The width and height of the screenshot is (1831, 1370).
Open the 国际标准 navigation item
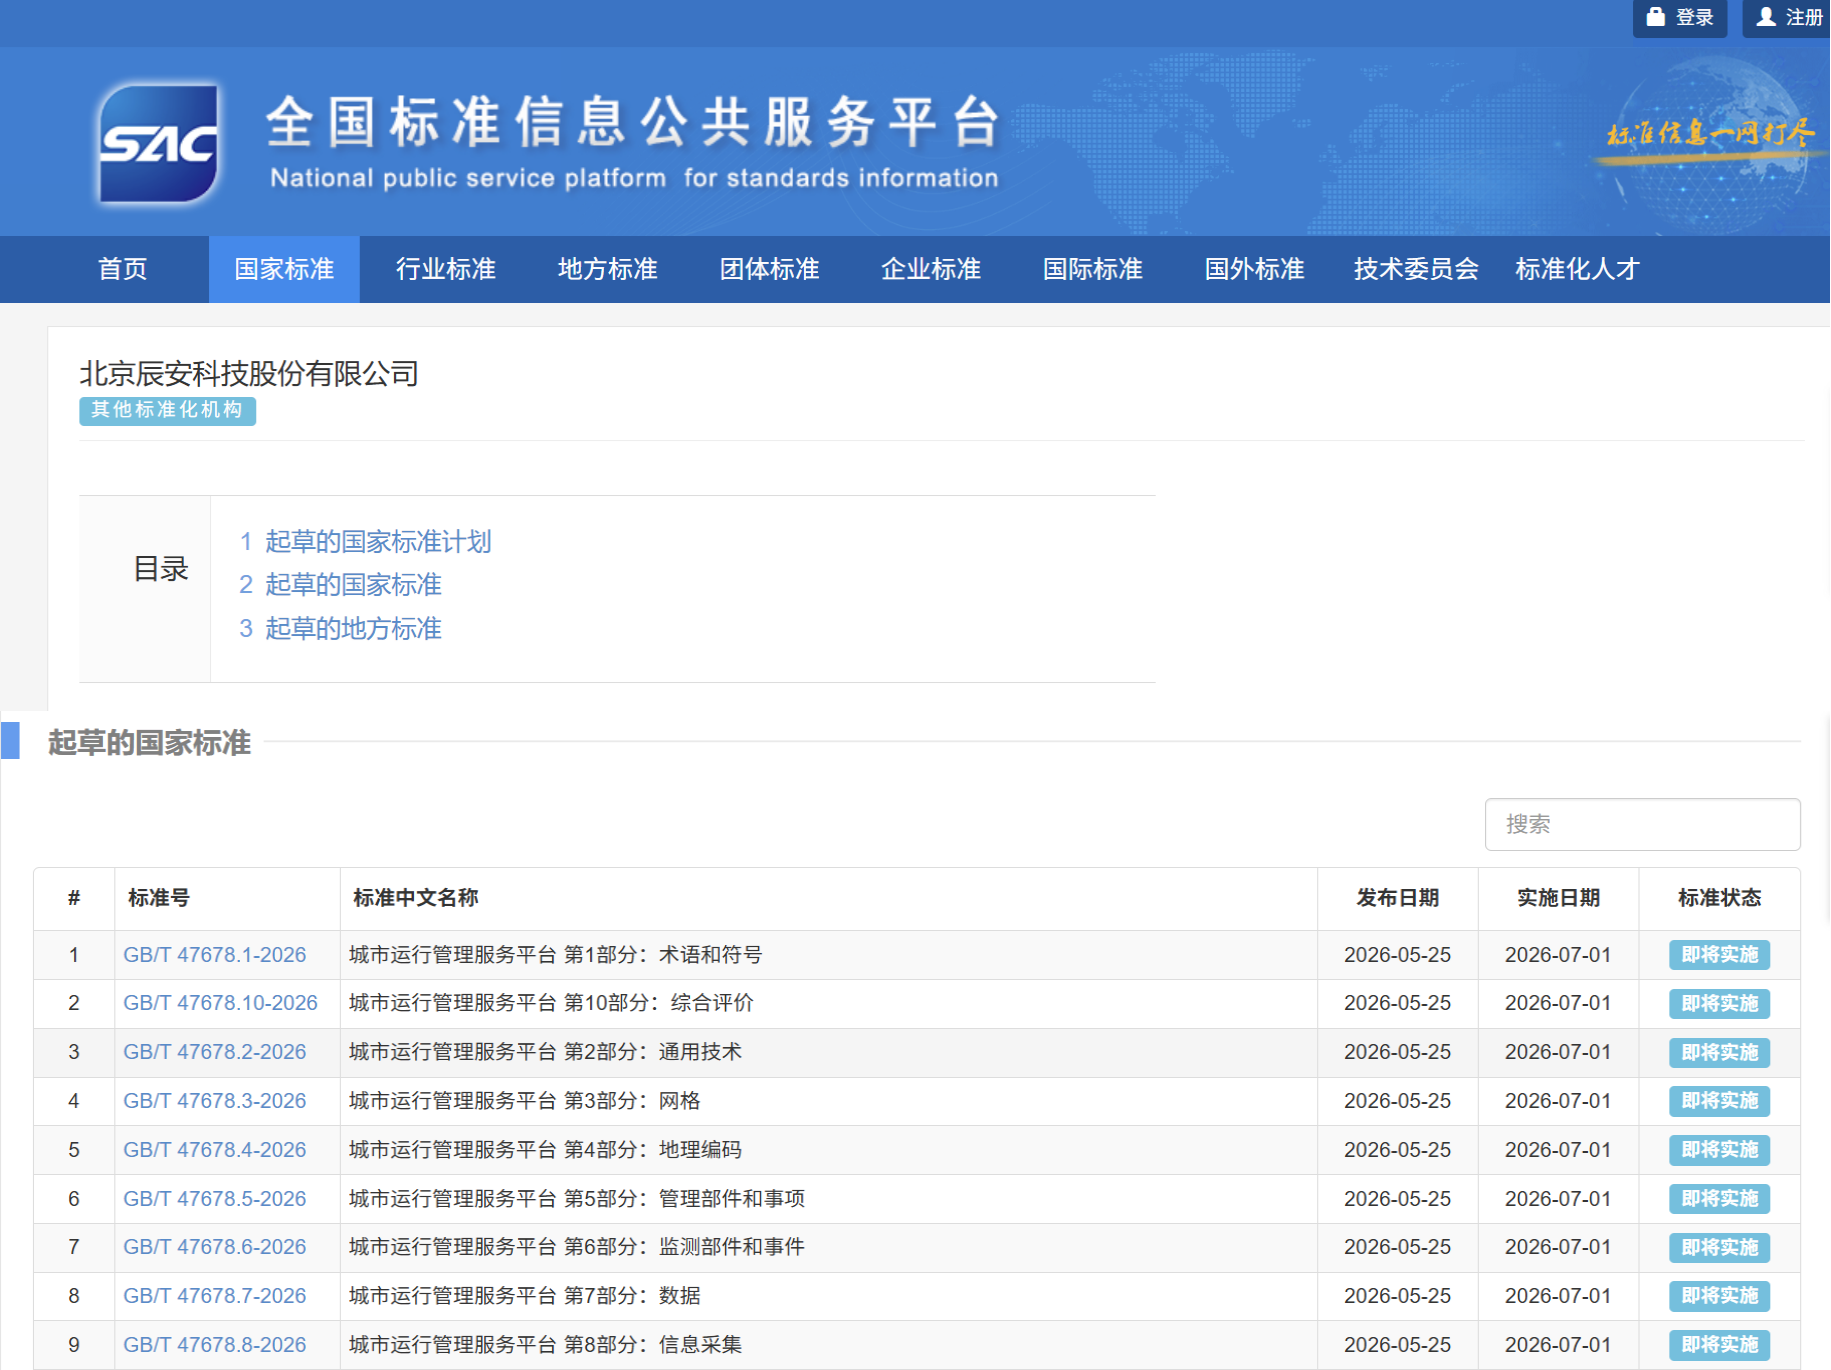(x=1092, y=269)
